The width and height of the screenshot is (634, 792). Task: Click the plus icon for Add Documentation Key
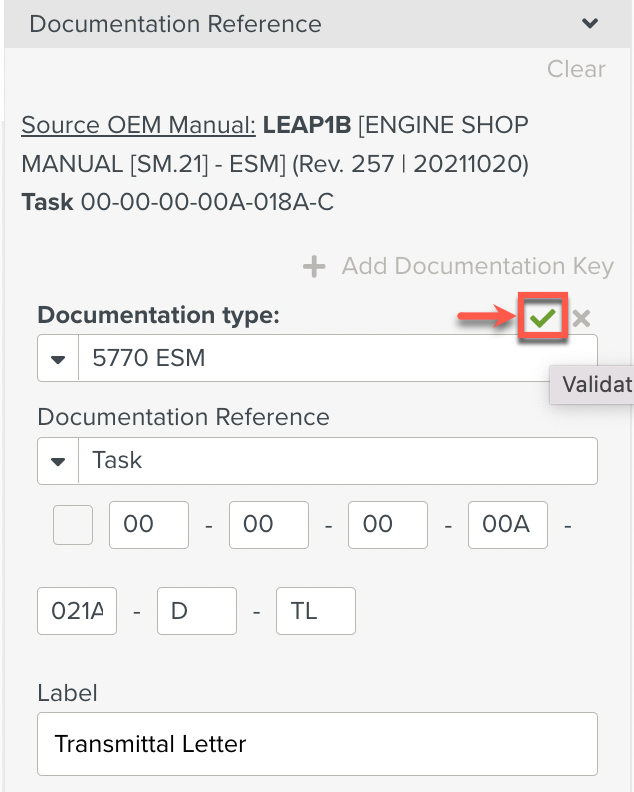pos(314,266)
